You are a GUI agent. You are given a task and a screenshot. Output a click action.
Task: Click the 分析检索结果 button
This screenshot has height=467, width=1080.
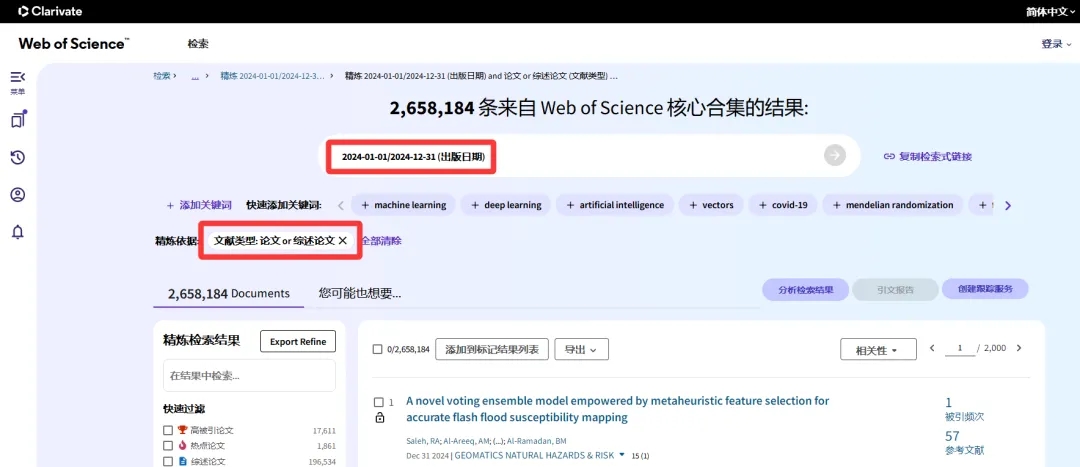tap(805, 289)
